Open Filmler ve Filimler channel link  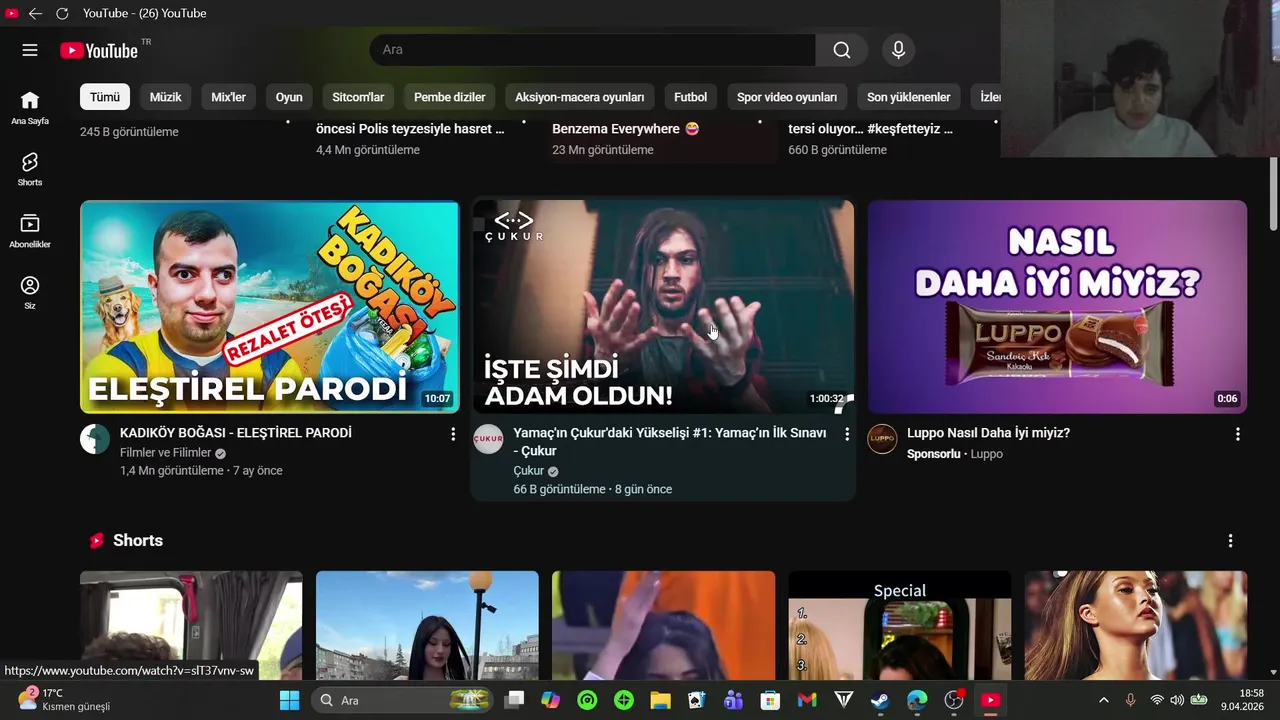coord(166,452)
